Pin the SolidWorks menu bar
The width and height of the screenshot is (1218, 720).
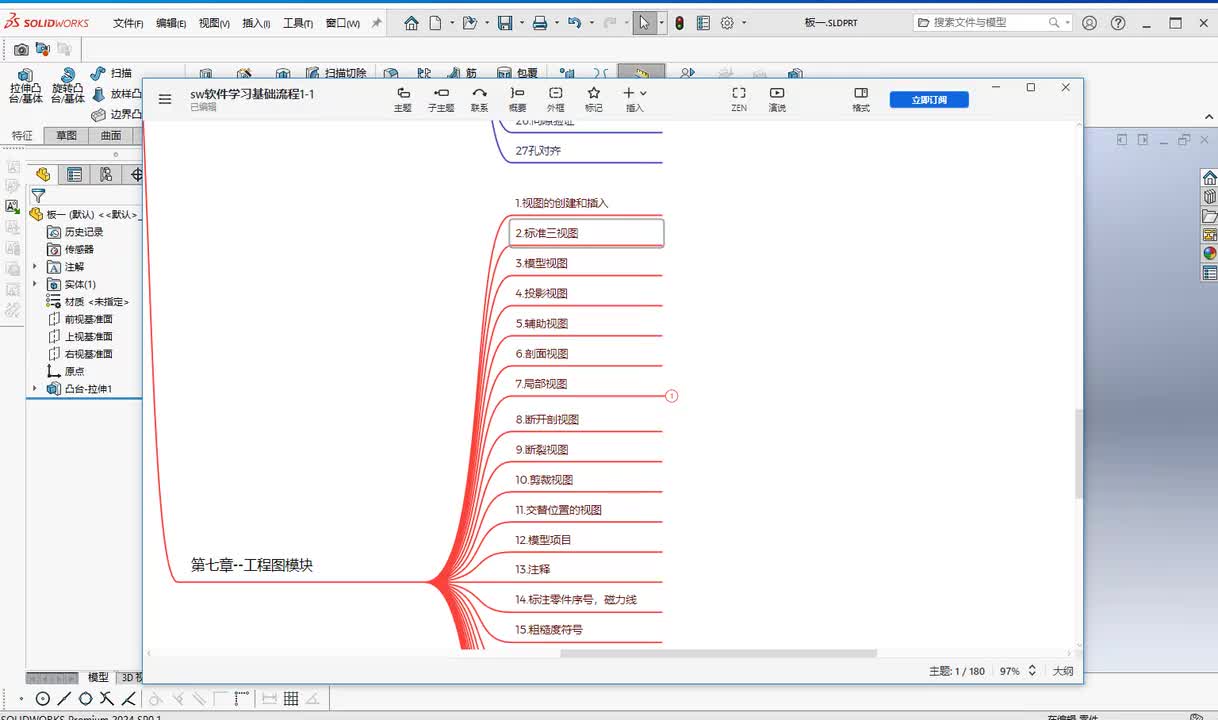tap(377, 23)
